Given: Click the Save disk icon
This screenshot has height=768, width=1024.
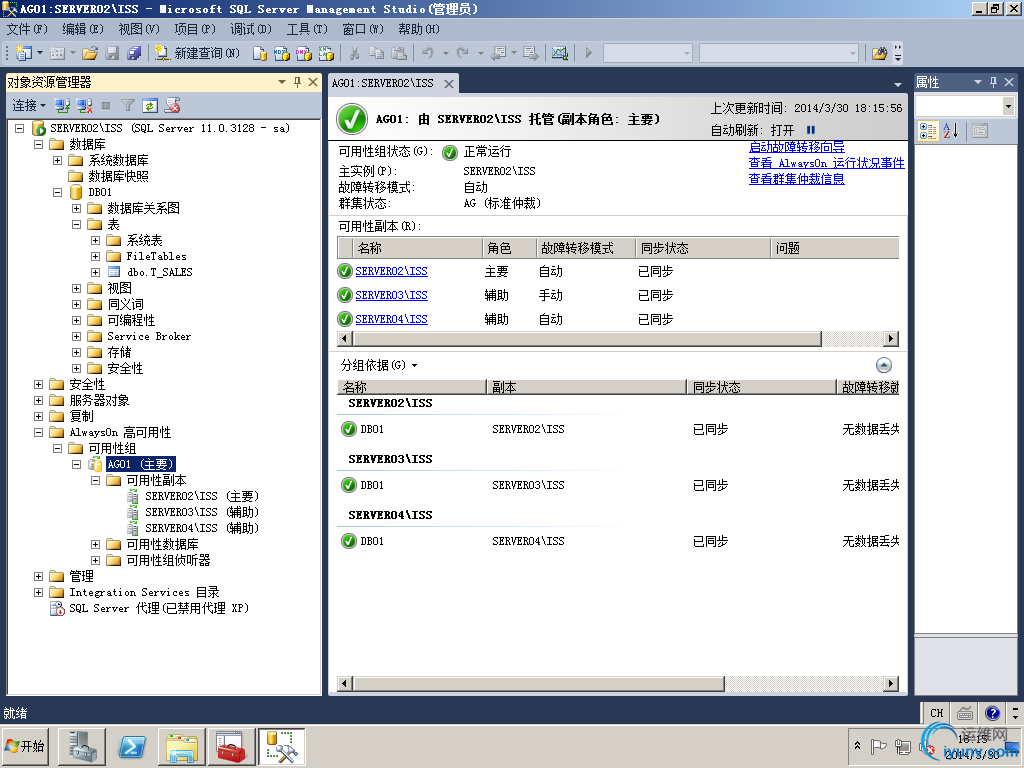Looking at the screenshot, I should pyautogui.click(x=112, y=53).
